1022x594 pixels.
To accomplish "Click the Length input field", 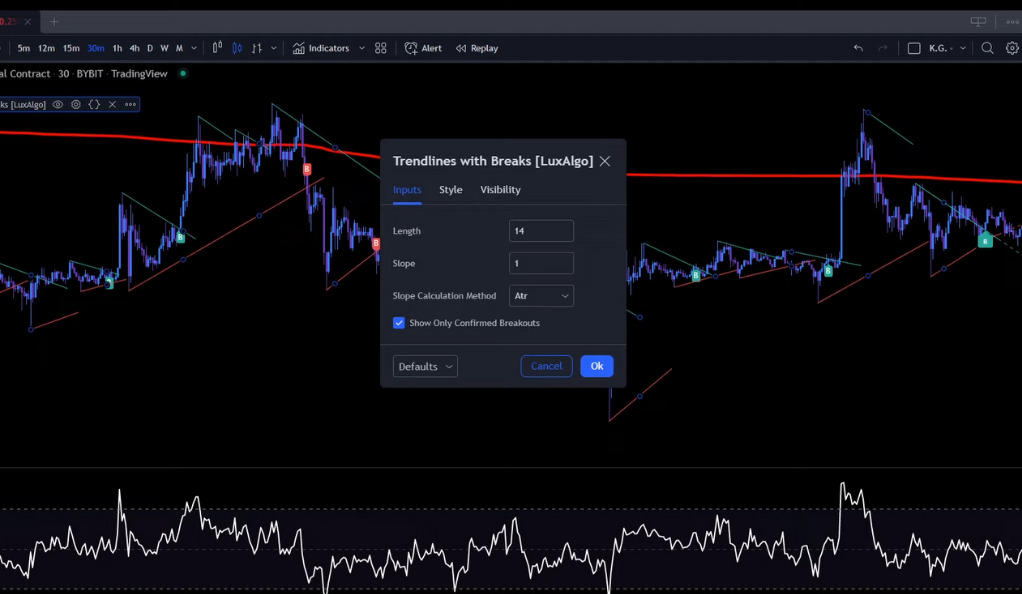I will click(x=541, y=230).
